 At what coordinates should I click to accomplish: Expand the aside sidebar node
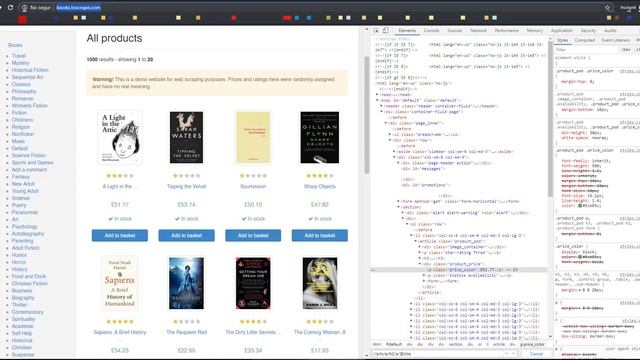(x=394, y=151)
